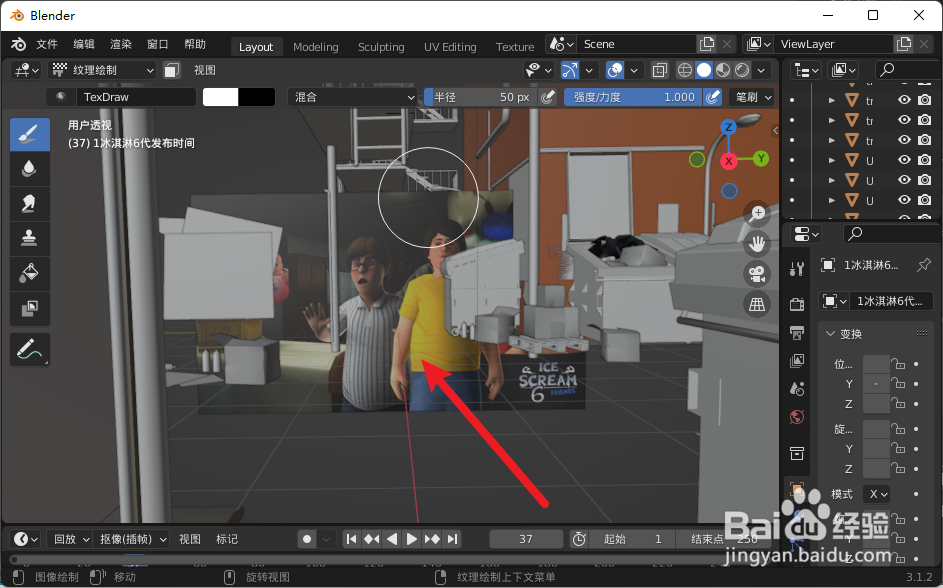Open the viewport 视图 menu
Screen dimensions: 943x588
pyautogui.click(x=204, y=70)
